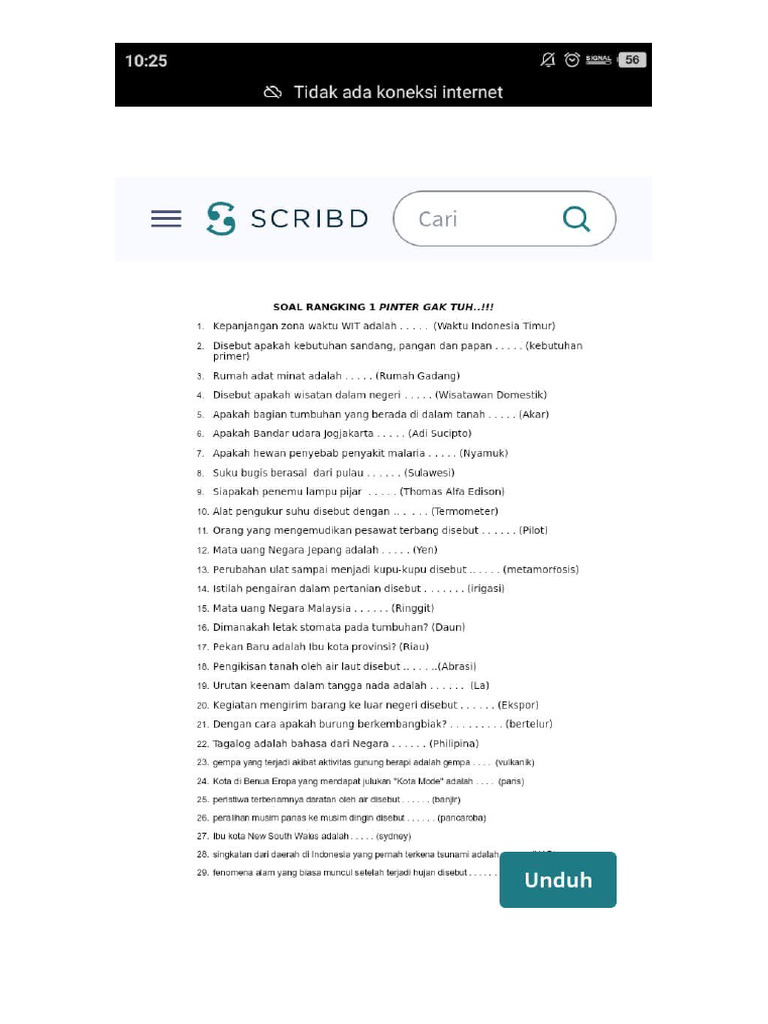Click question 17 about Pekan Baru
768x1024 pixels.
320,647
